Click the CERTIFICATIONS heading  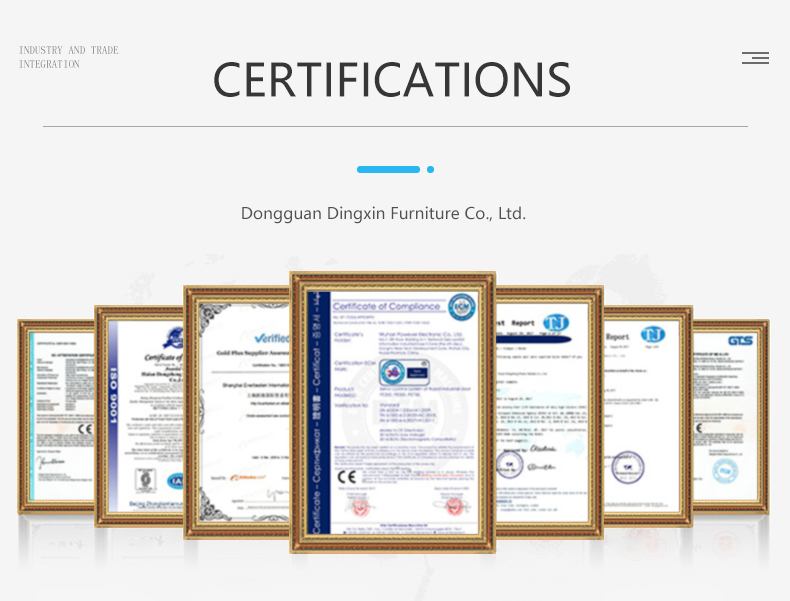(392, 80)
